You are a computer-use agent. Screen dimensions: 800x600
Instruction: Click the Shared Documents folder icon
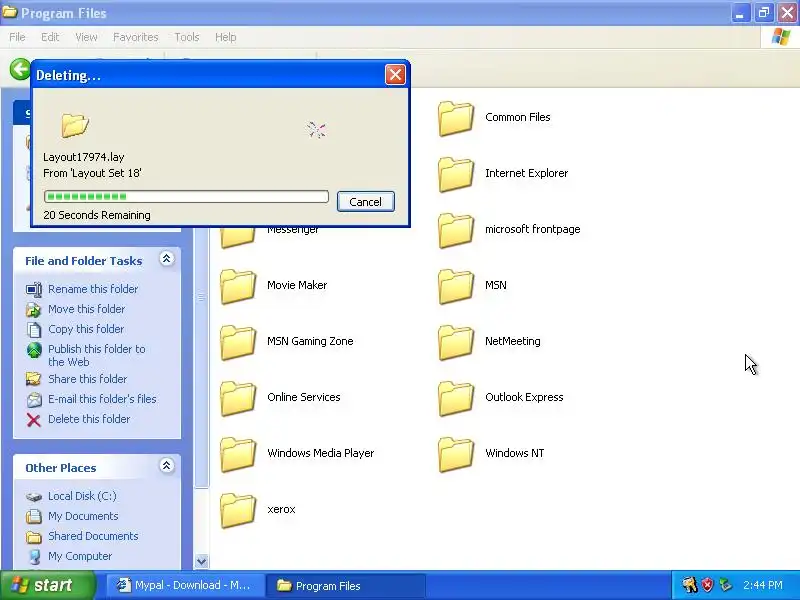pyautogui.click(x=34, y=537)
